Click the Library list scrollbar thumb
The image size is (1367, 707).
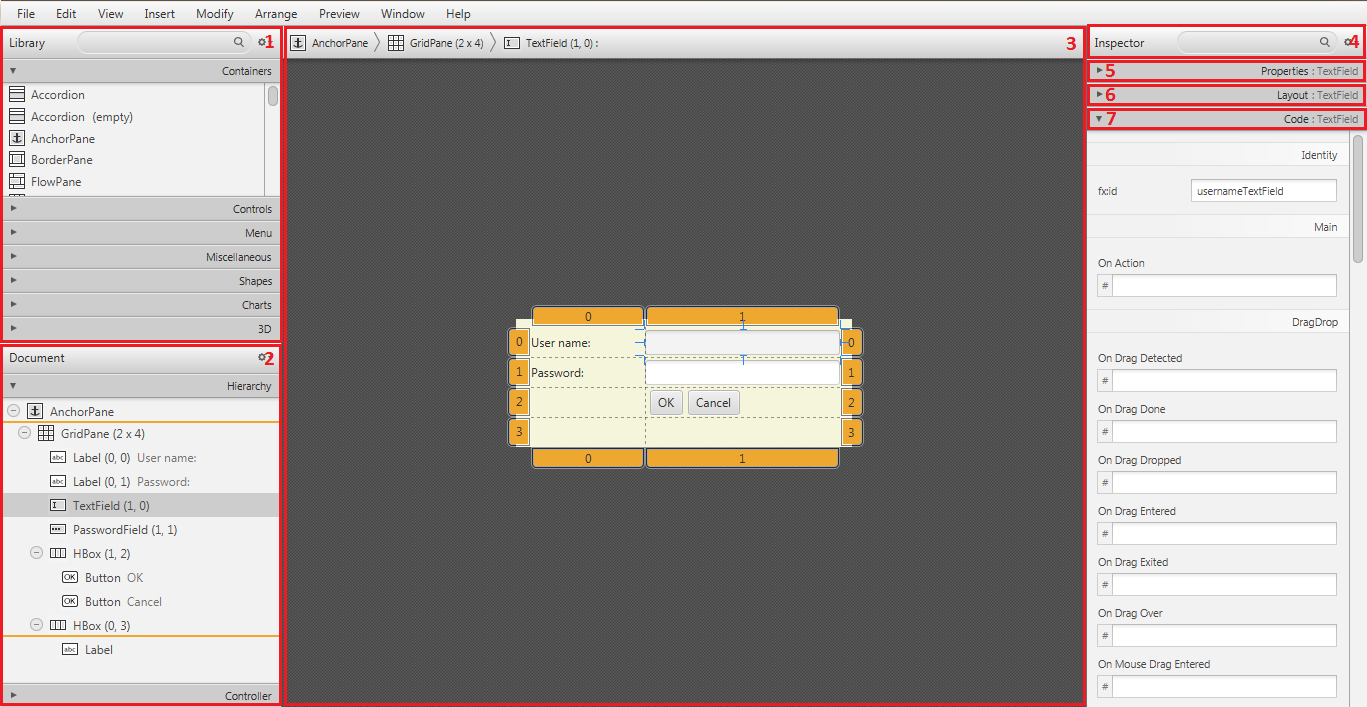coord(273,97)
